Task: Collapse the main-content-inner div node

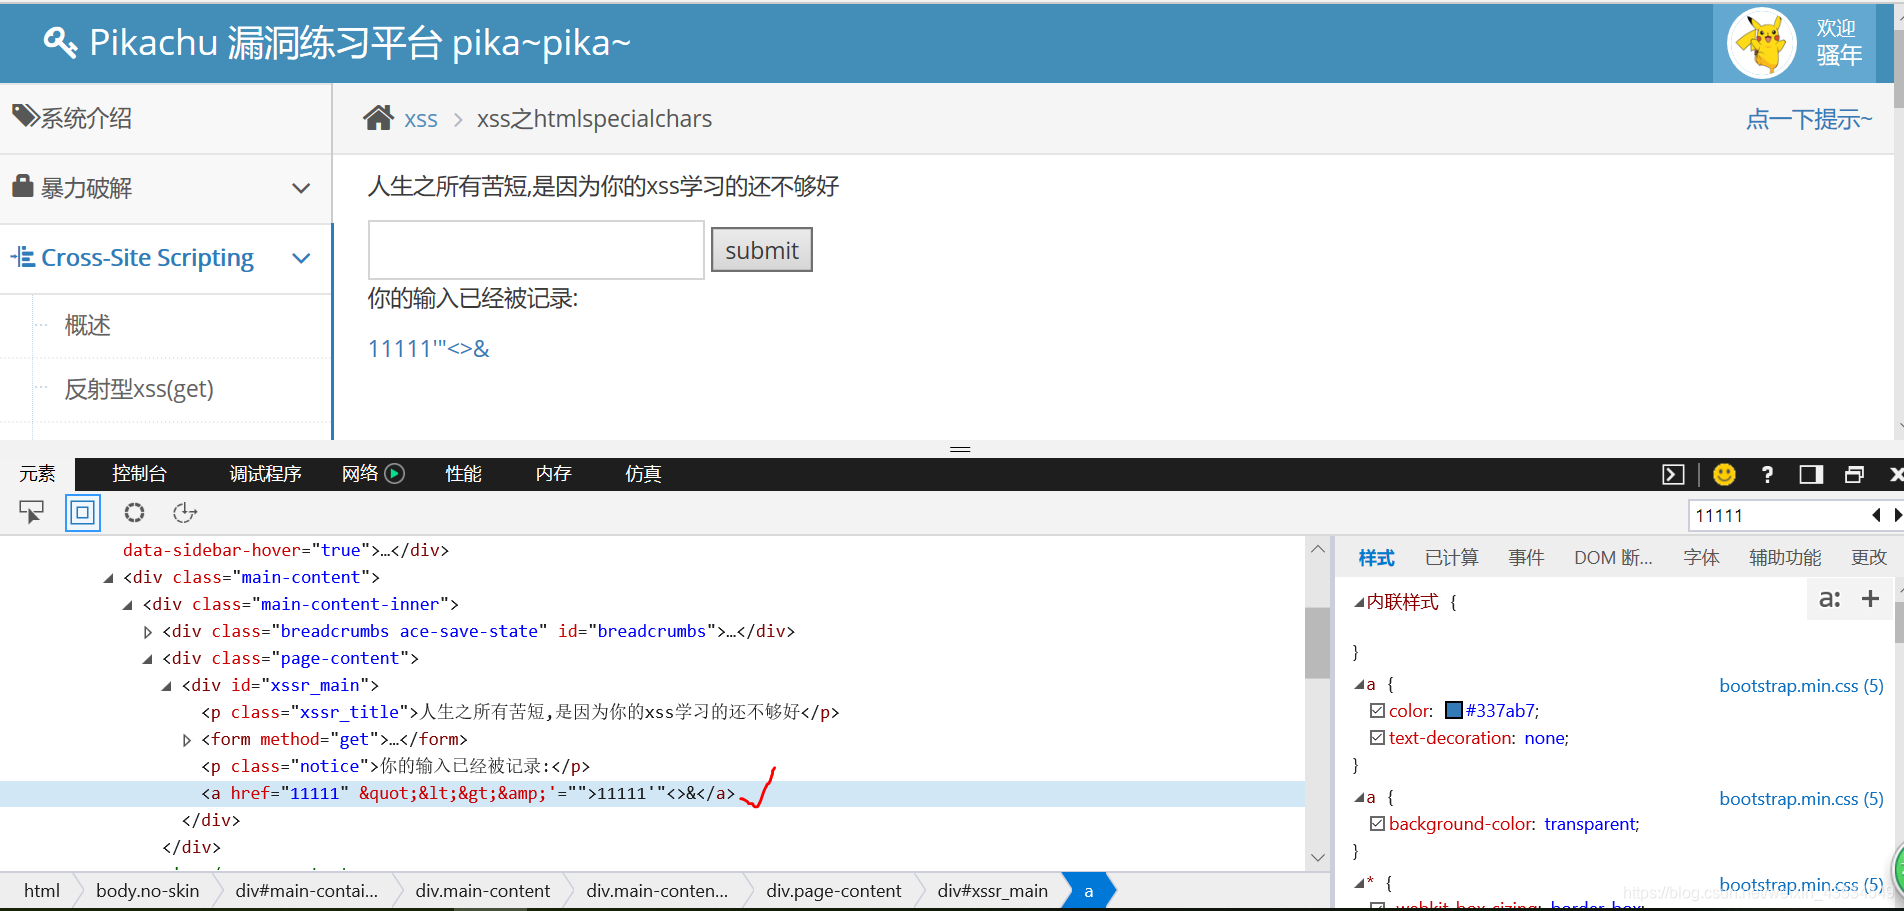Action: point(127,605)
